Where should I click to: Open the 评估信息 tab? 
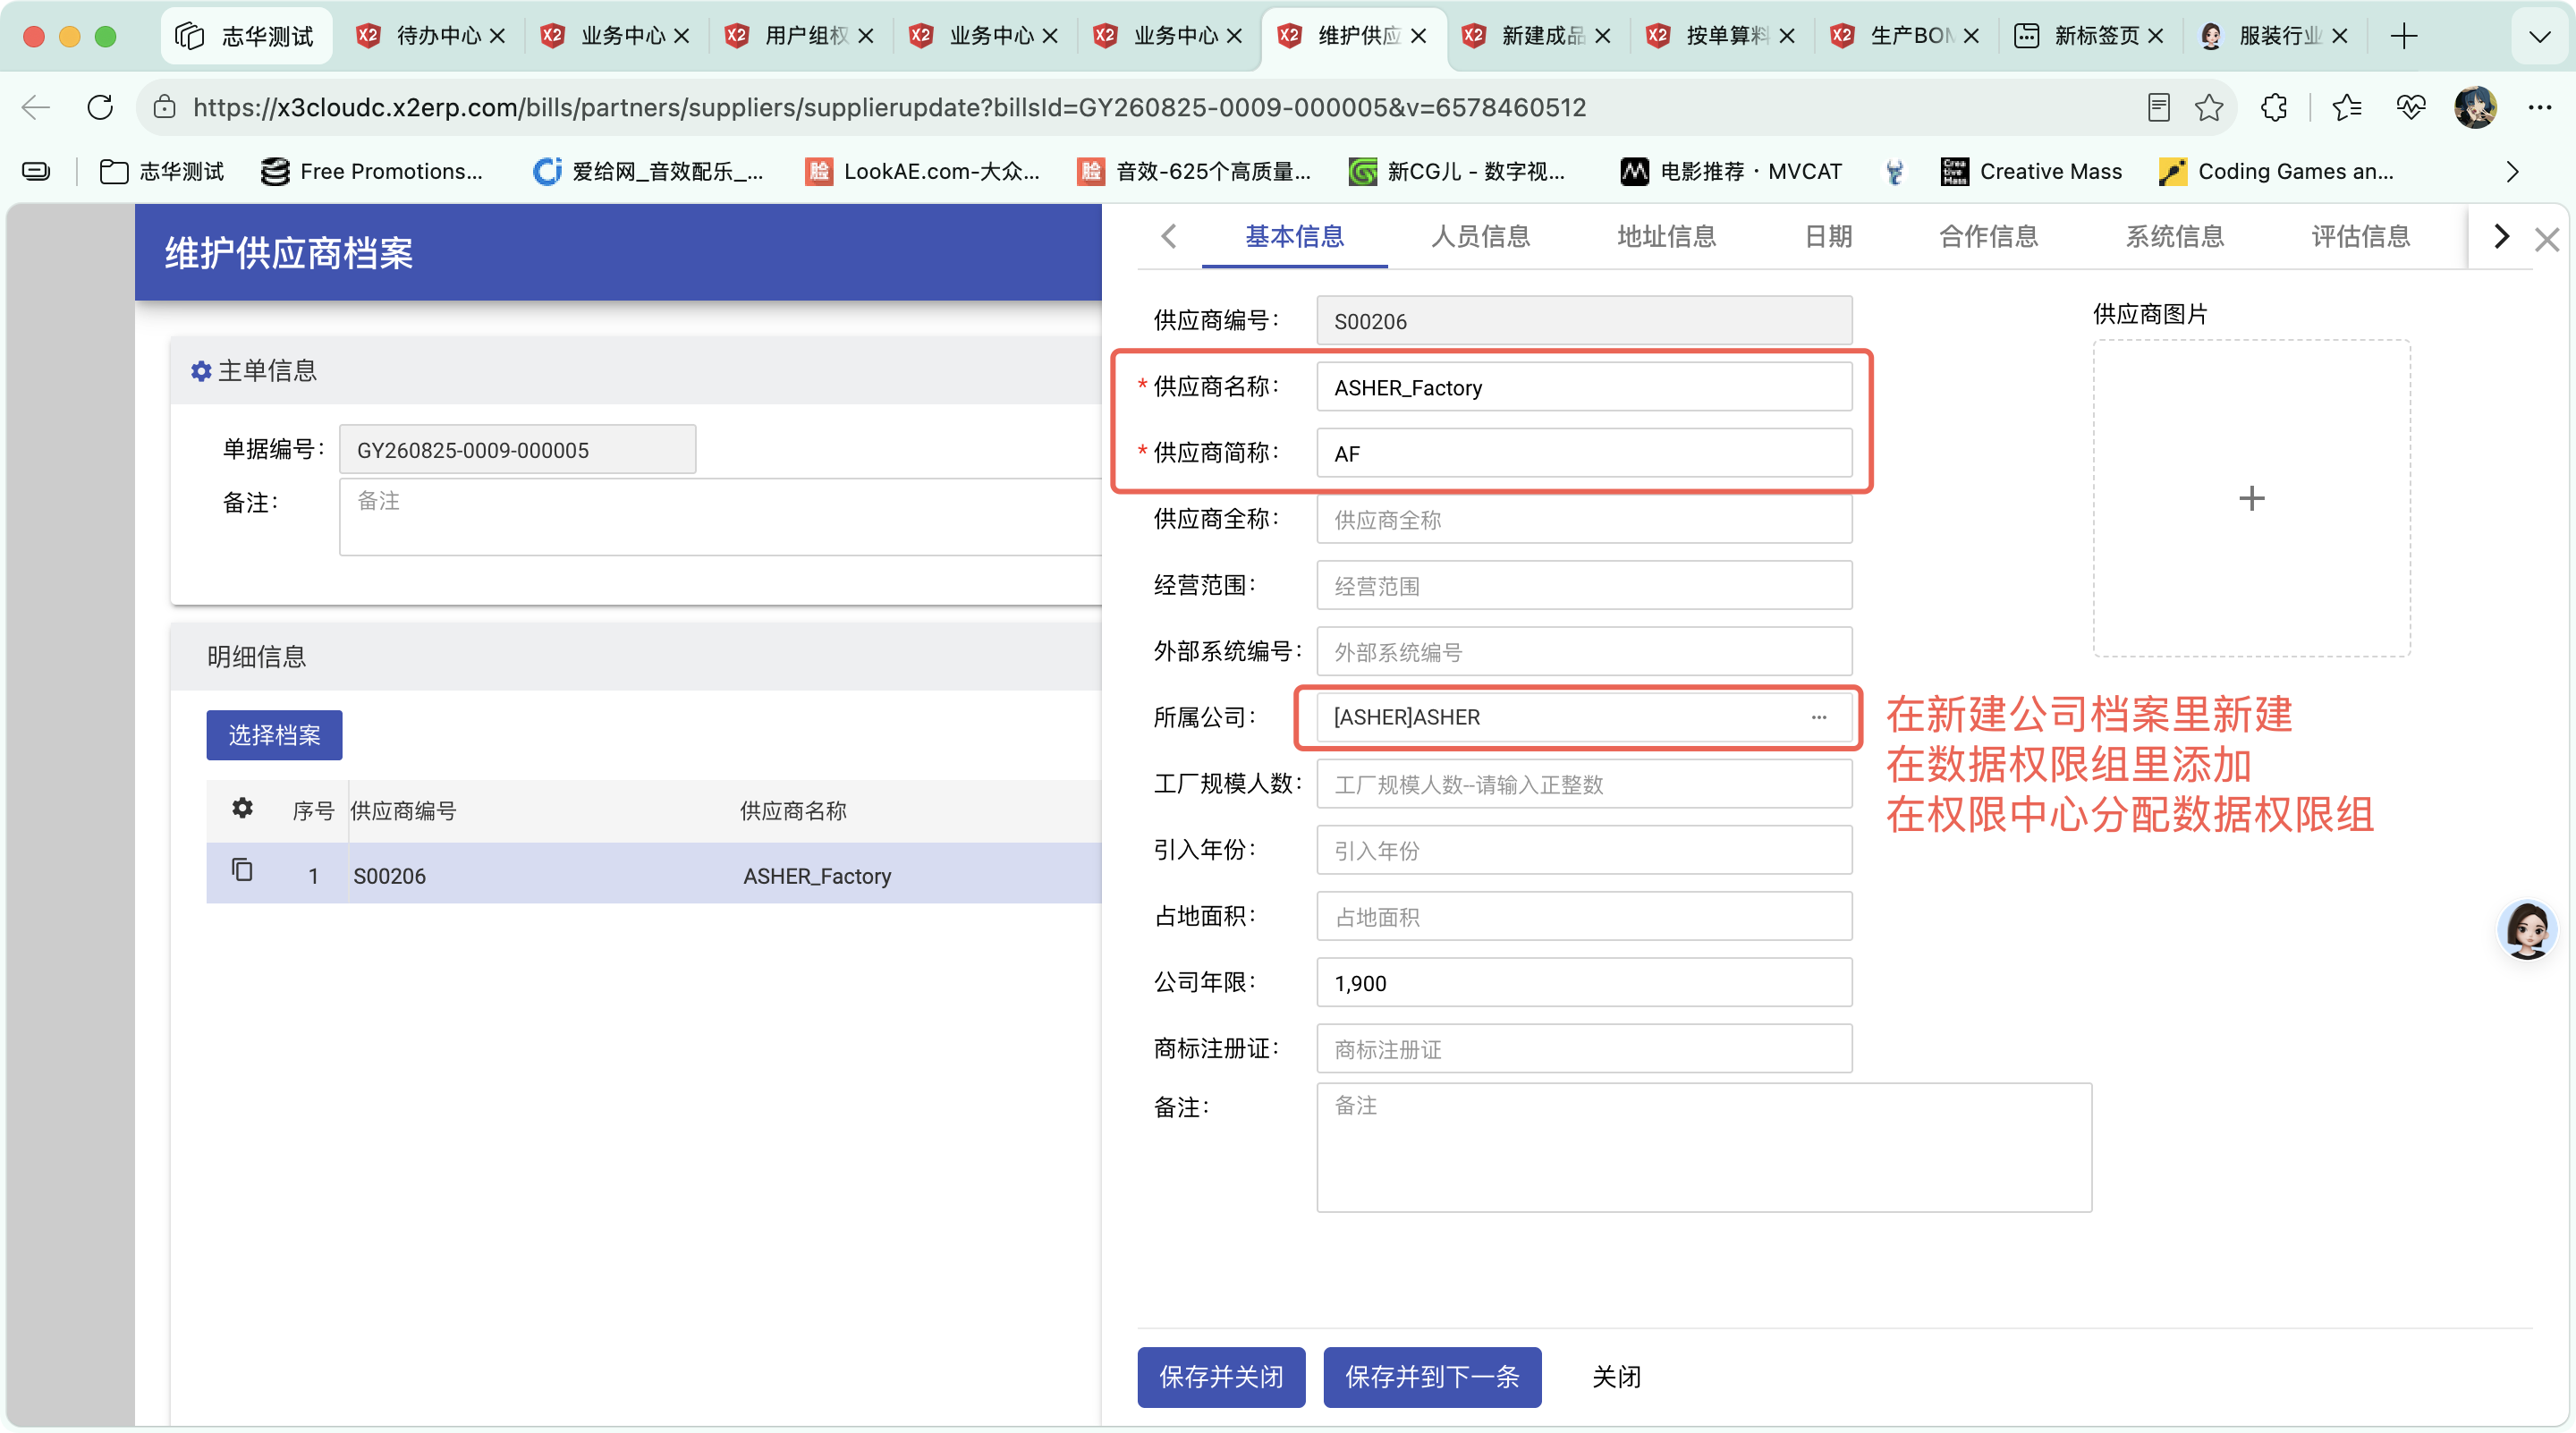[2360, 237]
